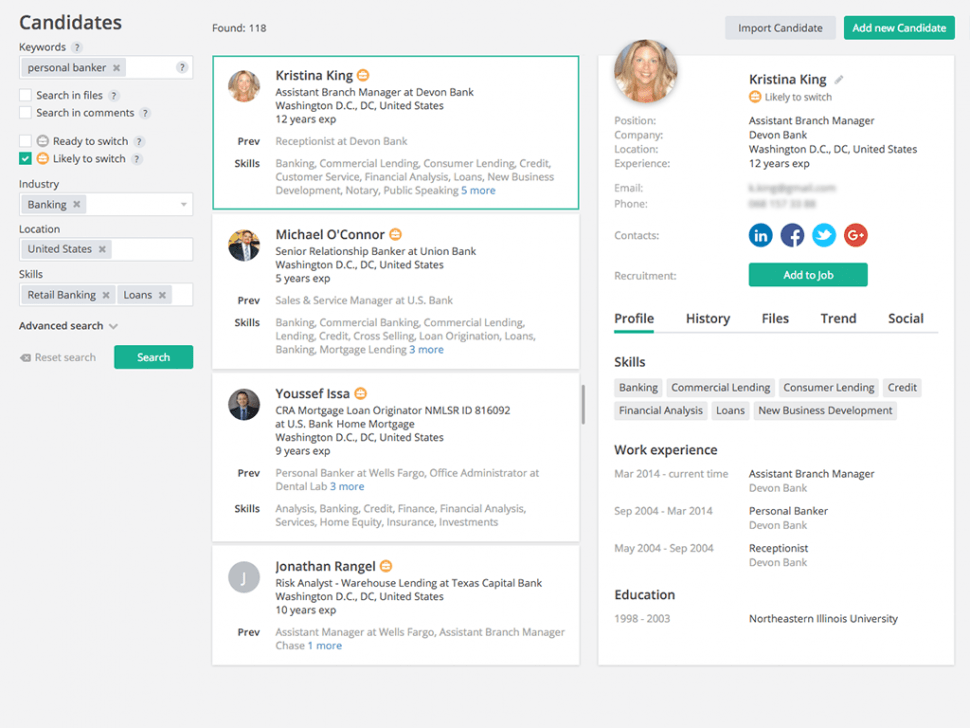Expand '3 more' skills for Michael O'Connor

pos(426,349)
